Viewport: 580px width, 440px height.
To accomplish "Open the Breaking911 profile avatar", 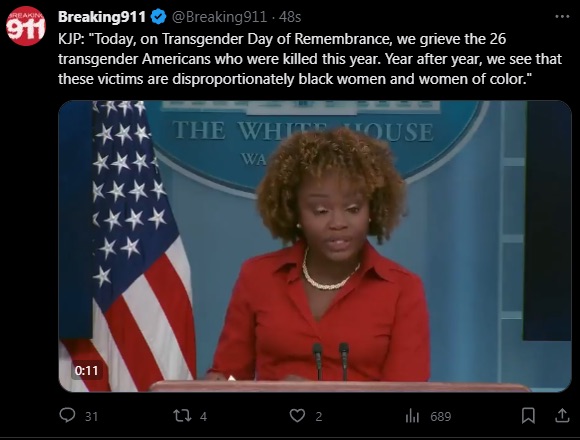I will pos(26,26).
